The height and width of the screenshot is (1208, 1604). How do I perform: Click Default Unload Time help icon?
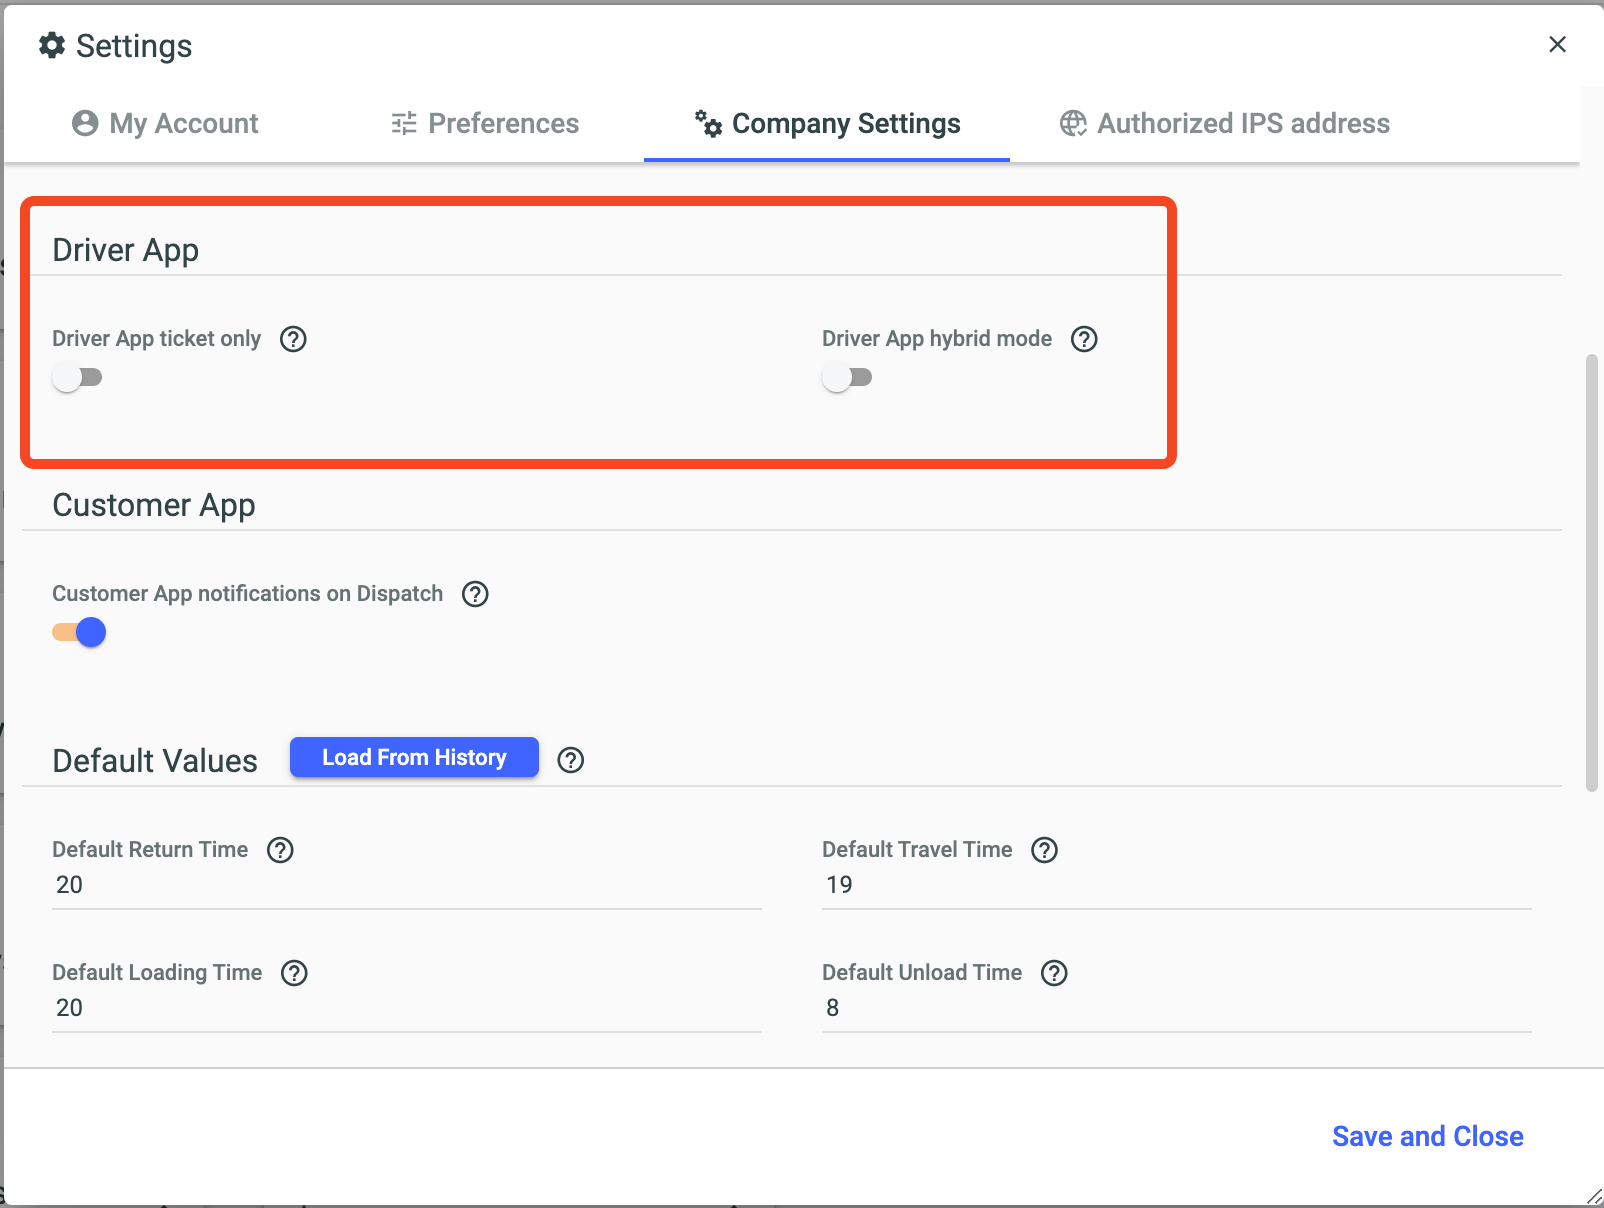tap(1054, 973)
